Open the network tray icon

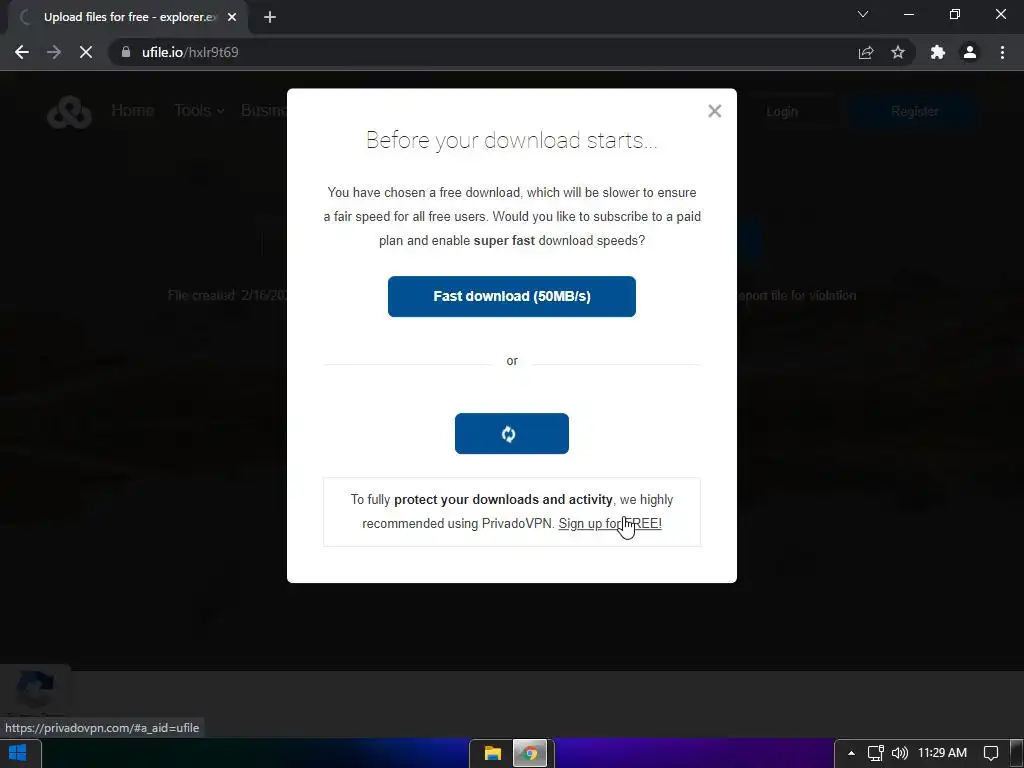coord(876,753)
